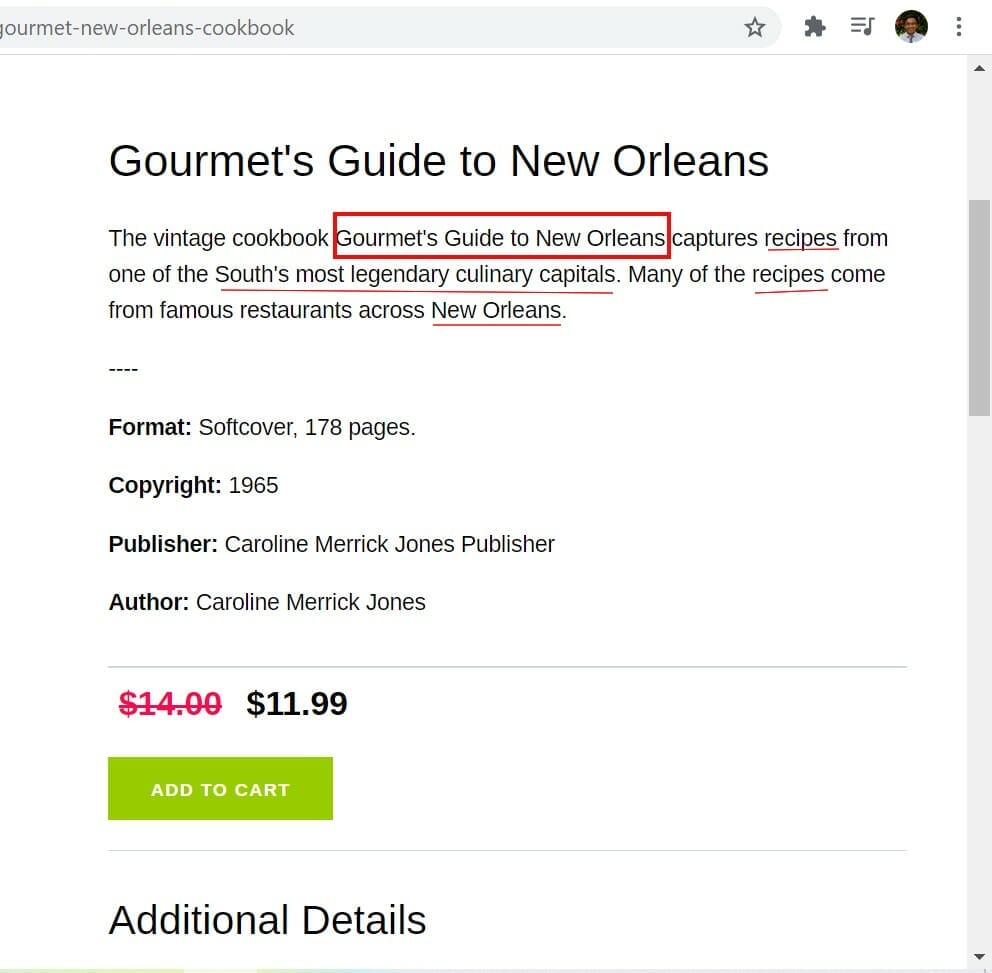Screen dimensions: 992x973
Task: Select the page title 'Gourmet's Guide to New Orleans'
Action: [x=439, y=160]
